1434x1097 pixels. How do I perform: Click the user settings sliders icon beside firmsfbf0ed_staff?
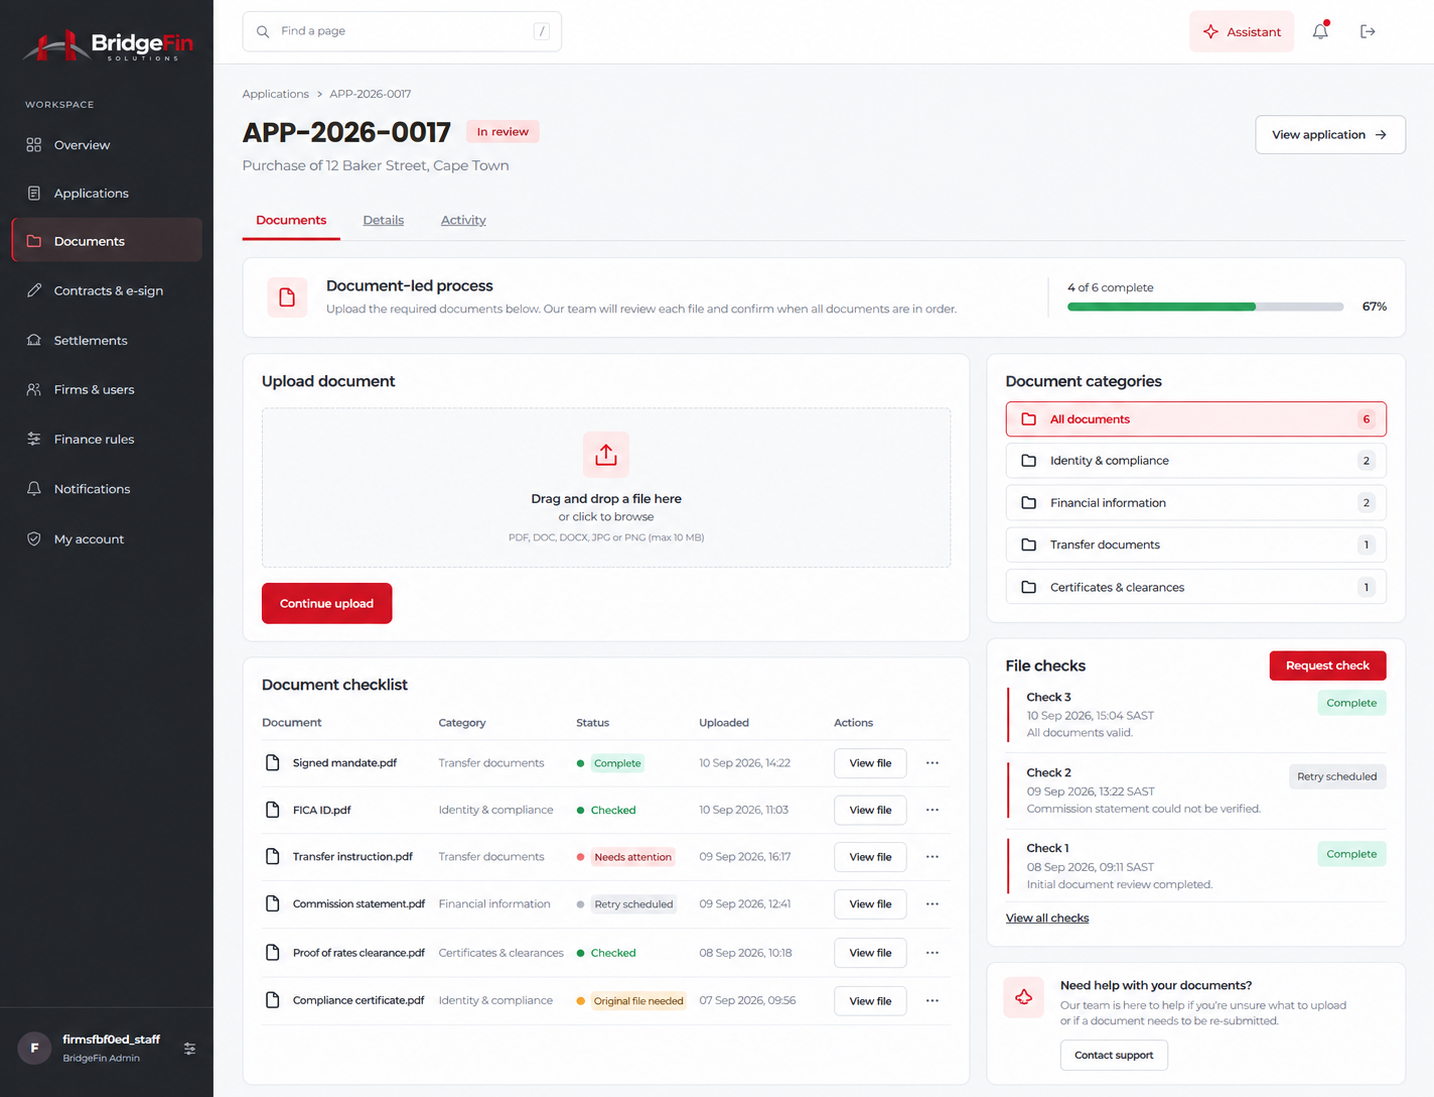click(189, 1048)
